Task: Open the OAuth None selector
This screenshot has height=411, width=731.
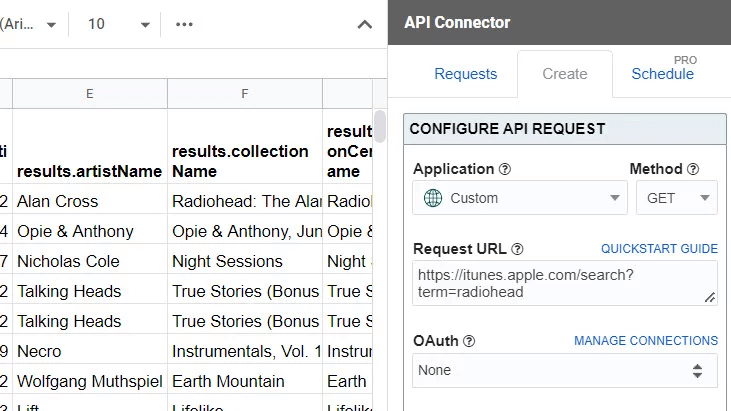Action: [x=565, y=370]
